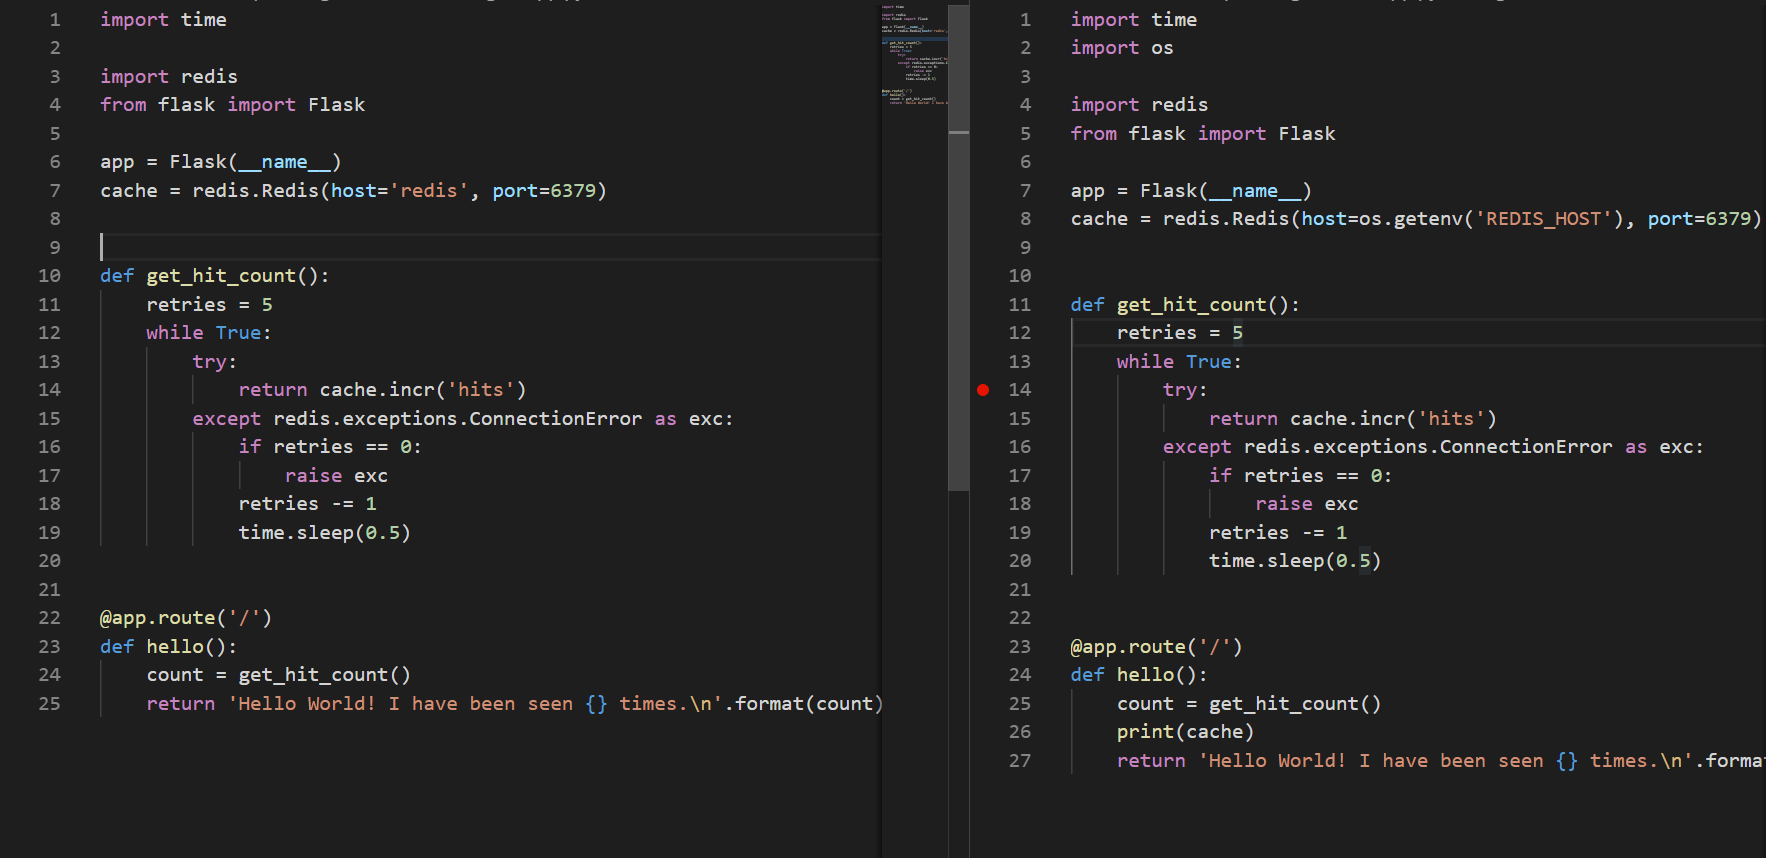1766x858 pixels.
Task: Click 'retries = 5' in left editor
Action: click(210, 305)
